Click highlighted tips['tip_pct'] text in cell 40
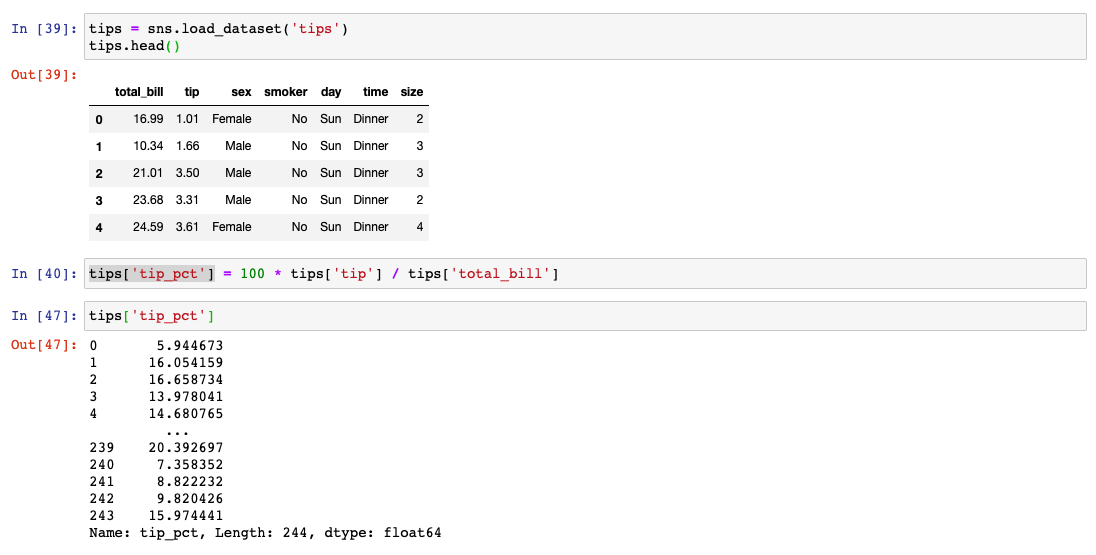Viewport: 1096px width, 555px height. (152, 273)
